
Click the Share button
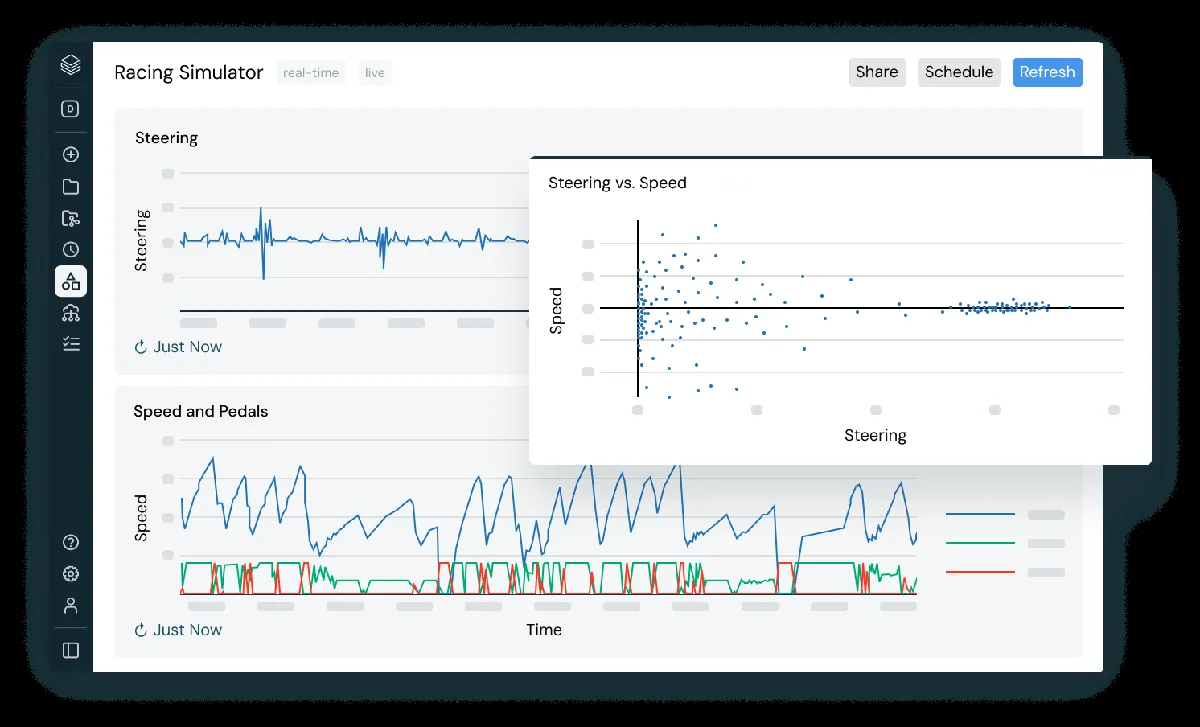[x=877, y=72]
